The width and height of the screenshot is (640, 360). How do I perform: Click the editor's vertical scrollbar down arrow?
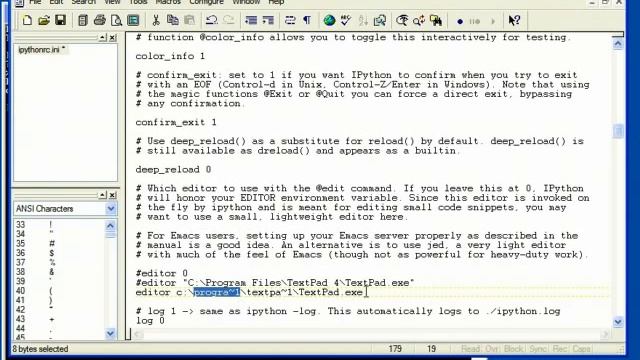tap(618, 322)
